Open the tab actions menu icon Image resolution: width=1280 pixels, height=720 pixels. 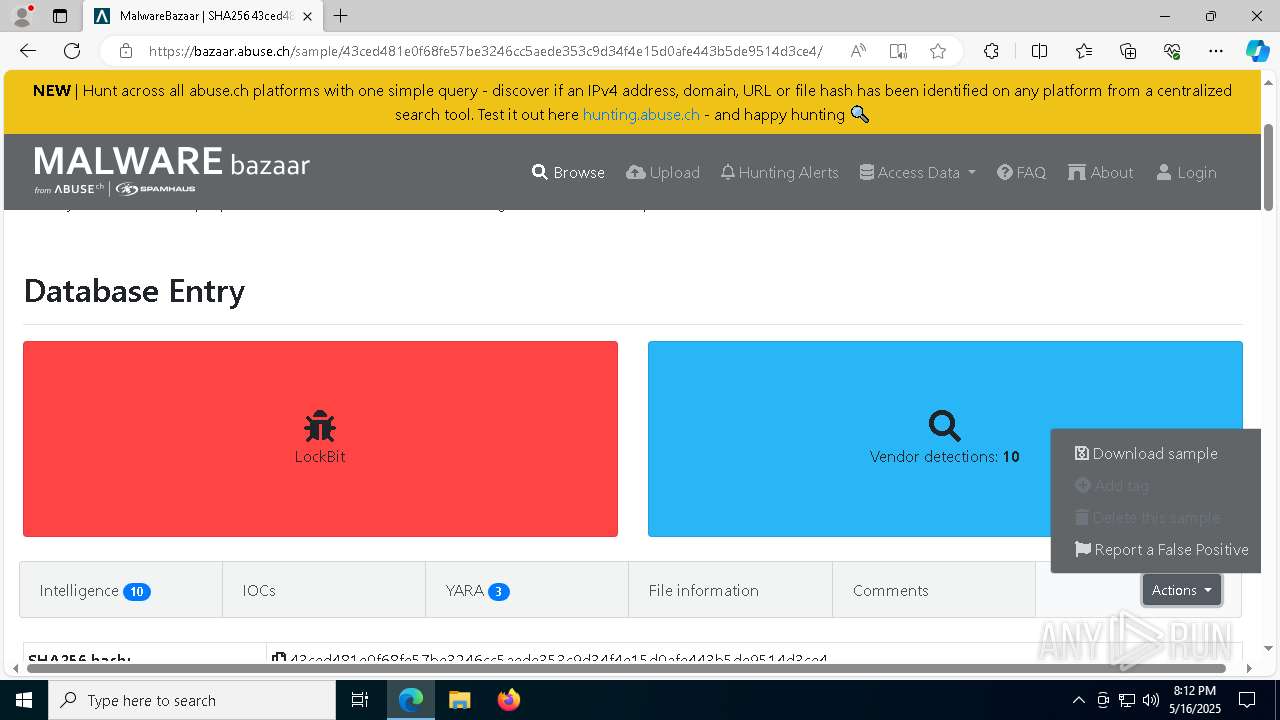pos(60,16)
